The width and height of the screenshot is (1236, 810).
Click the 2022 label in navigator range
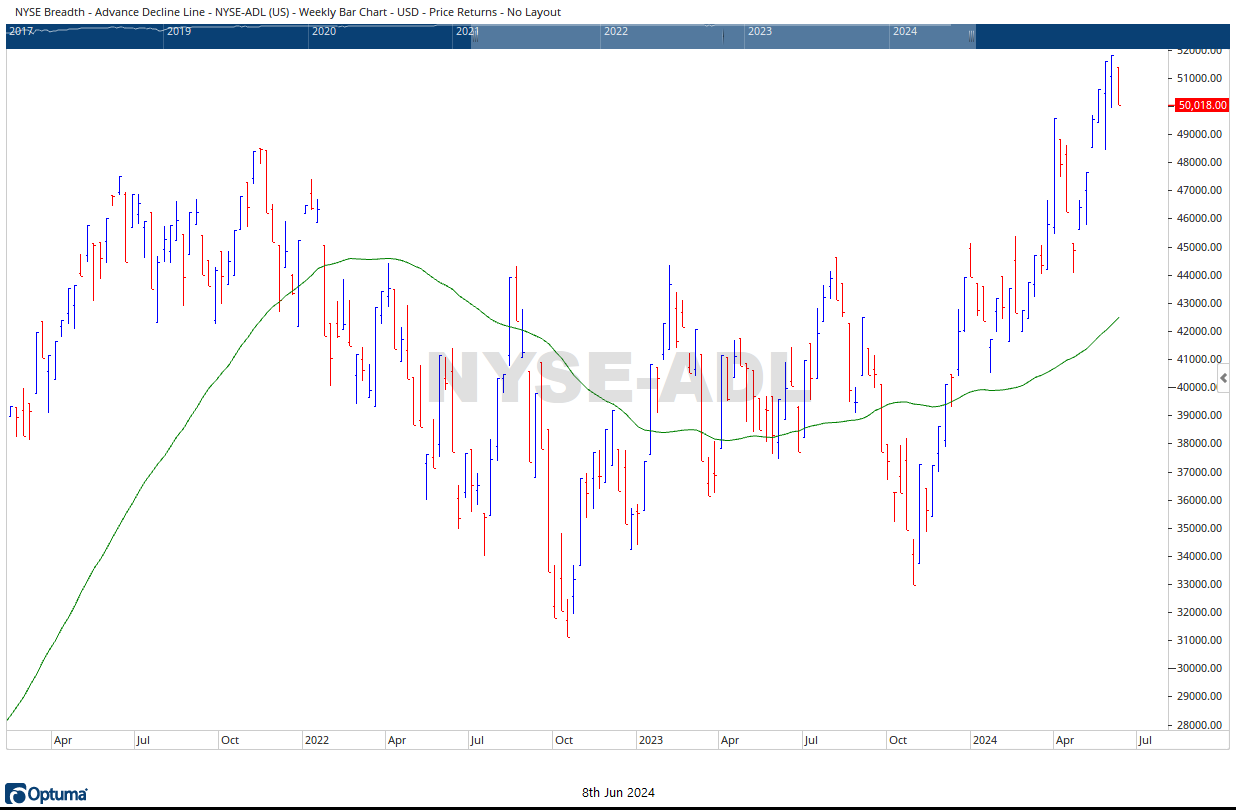click(615, 31)
